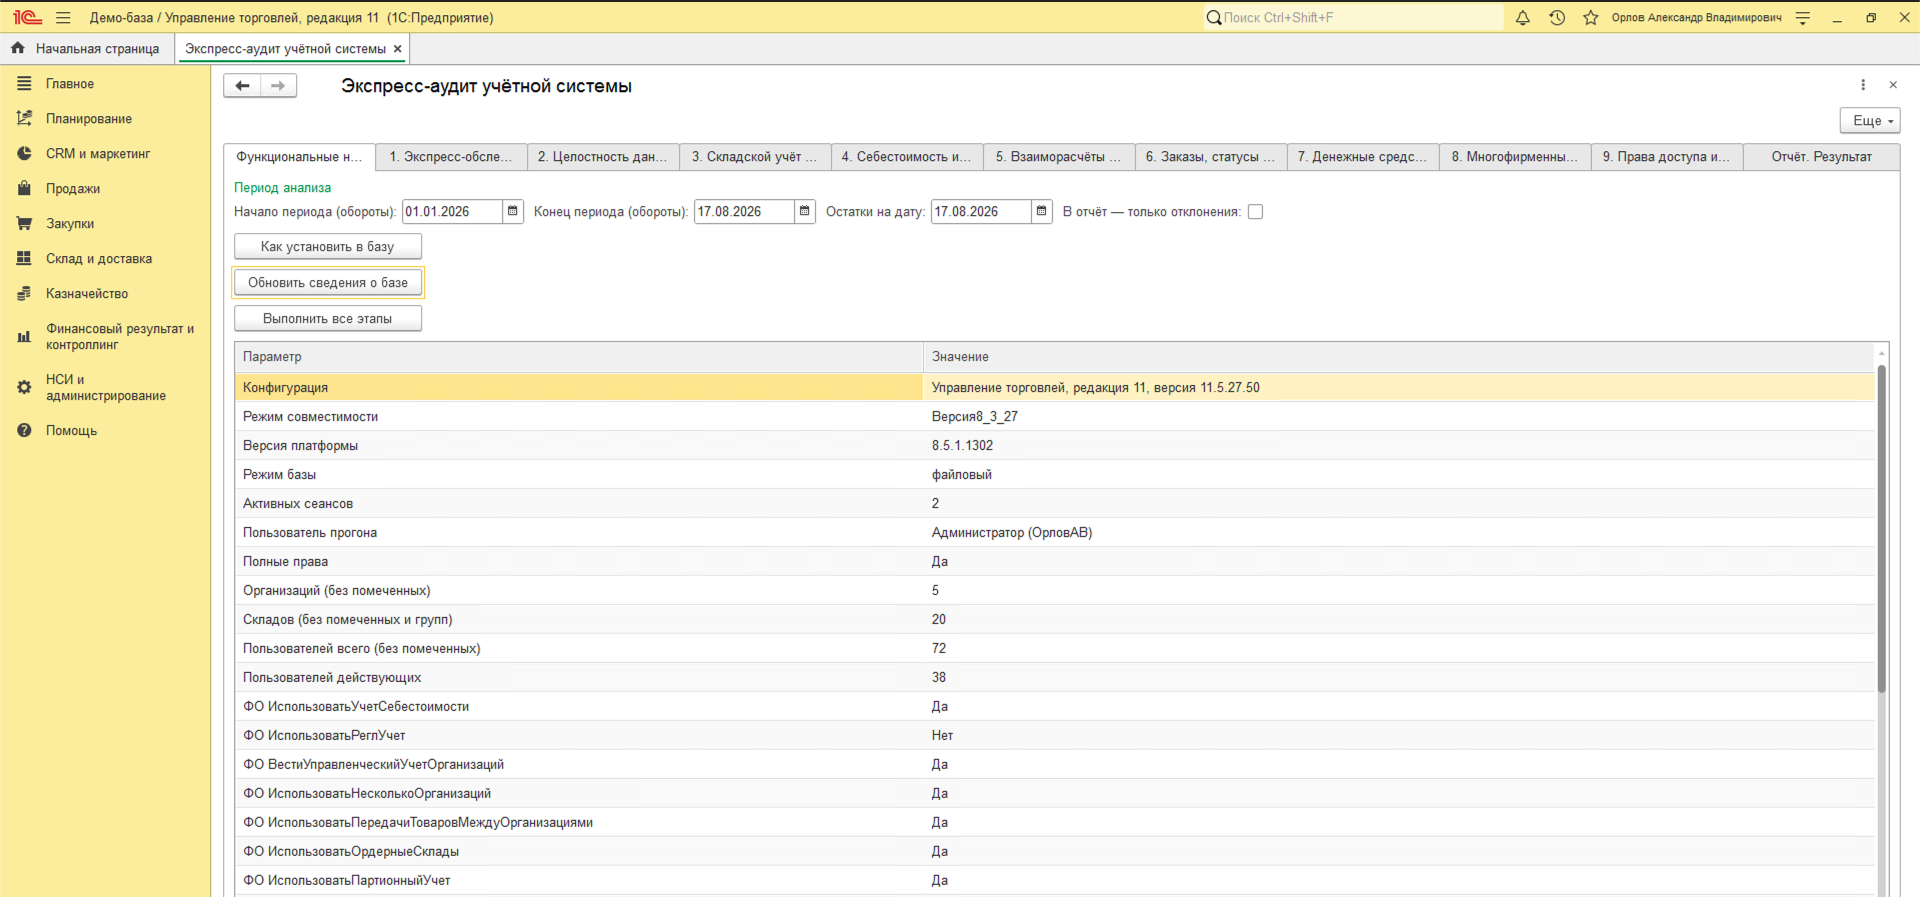
Task: Open the history clock icon
Action: 1557,18
